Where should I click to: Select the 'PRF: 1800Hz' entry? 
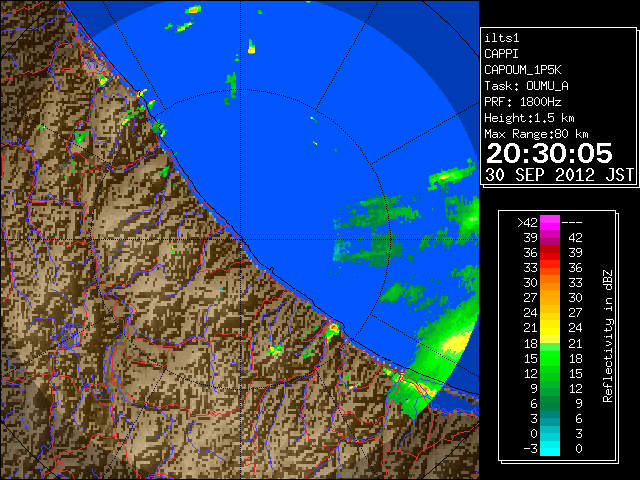523,102
